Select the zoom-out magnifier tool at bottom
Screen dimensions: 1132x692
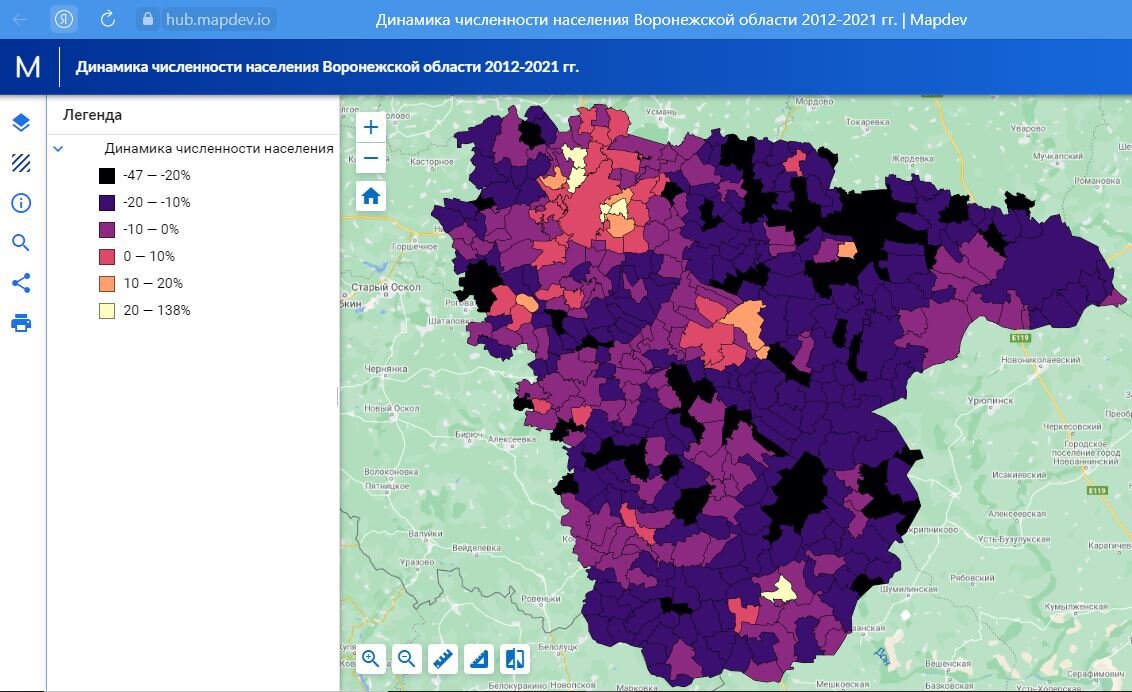pyautogui.click(x=407, y=658)
